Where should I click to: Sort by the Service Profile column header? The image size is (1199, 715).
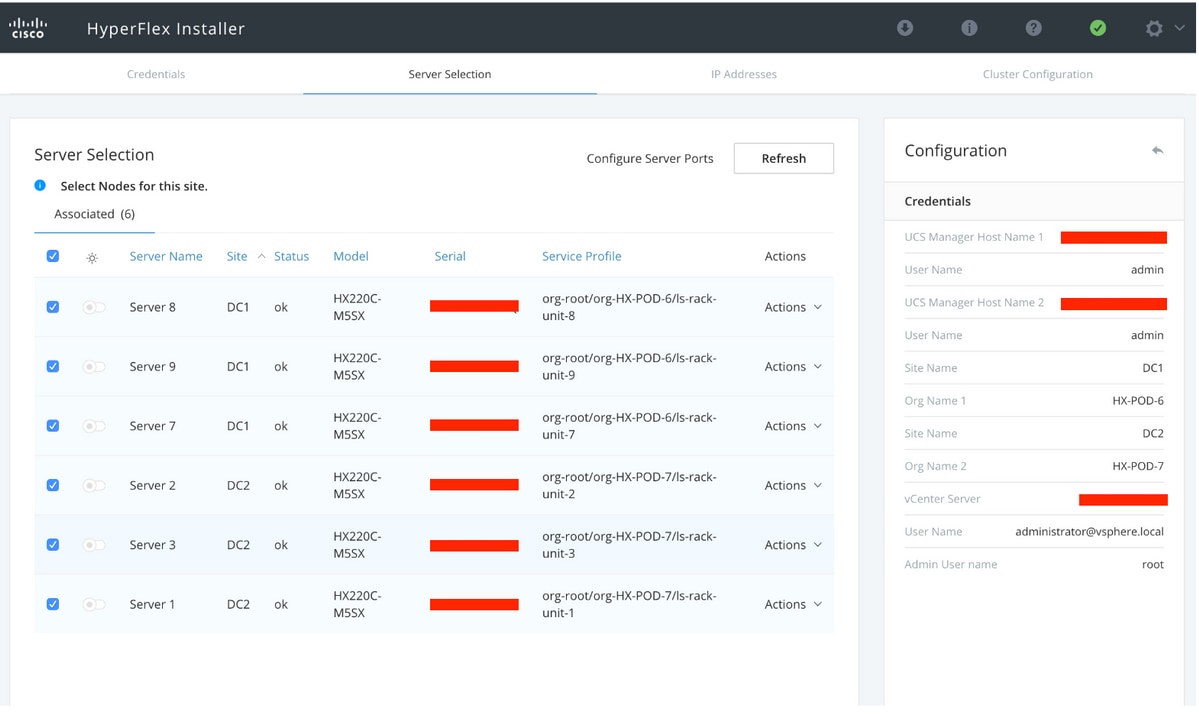tap(582, 256)
